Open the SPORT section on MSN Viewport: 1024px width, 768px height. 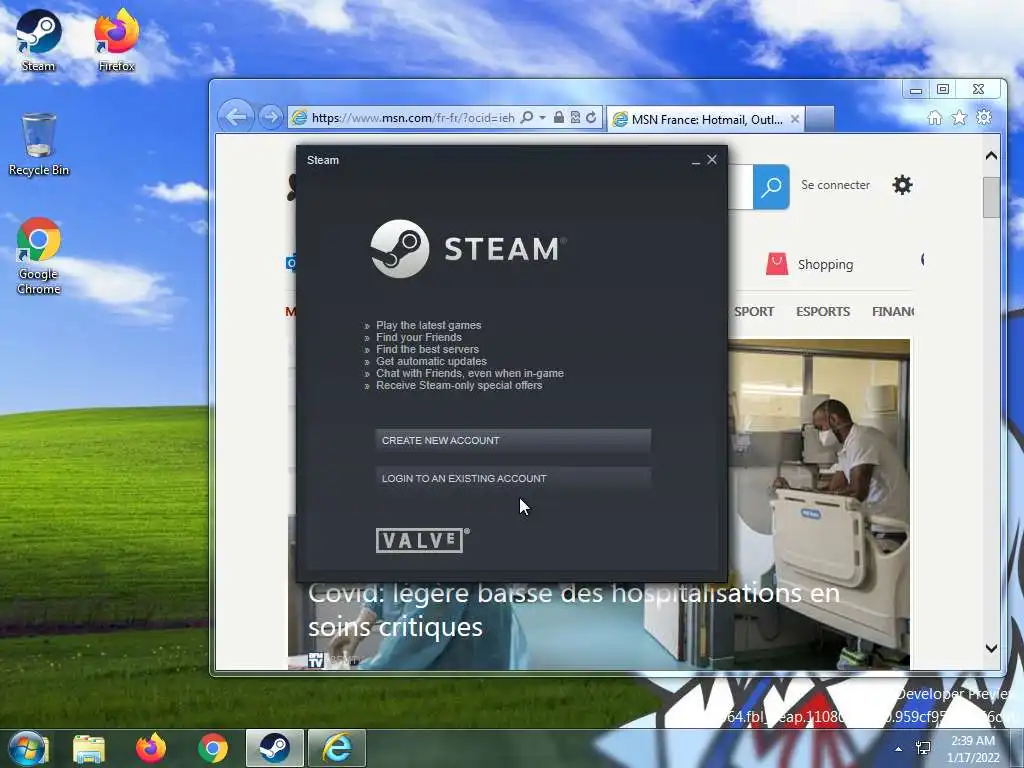click(754, 312)
